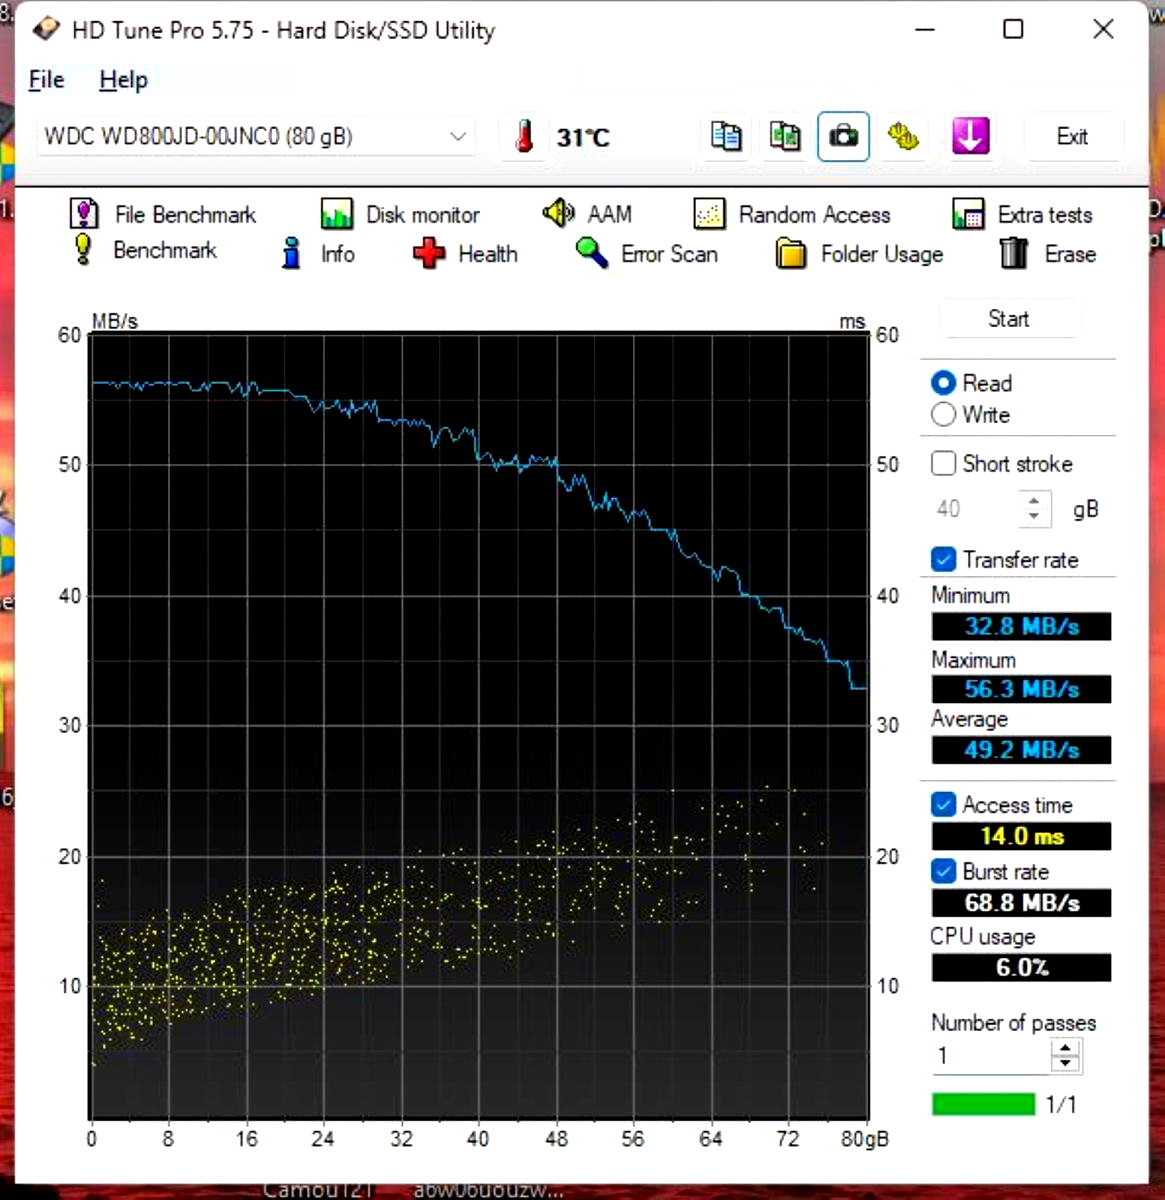1165x1200 pixels.
Task: Switch to the Benchmark tab
Action: 142,250
